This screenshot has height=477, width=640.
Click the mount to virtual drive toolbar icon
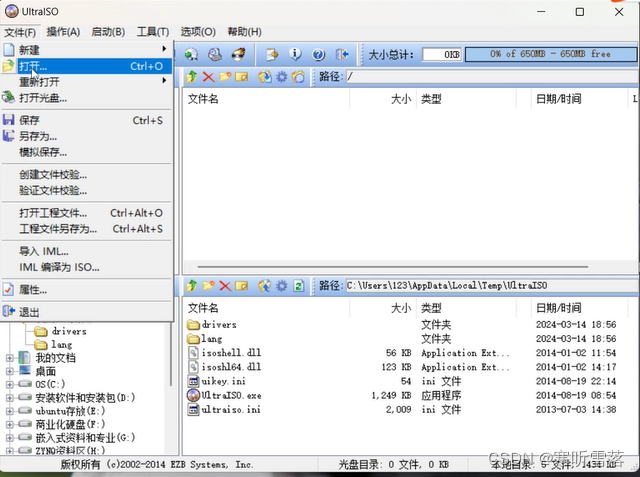(191, 54)
